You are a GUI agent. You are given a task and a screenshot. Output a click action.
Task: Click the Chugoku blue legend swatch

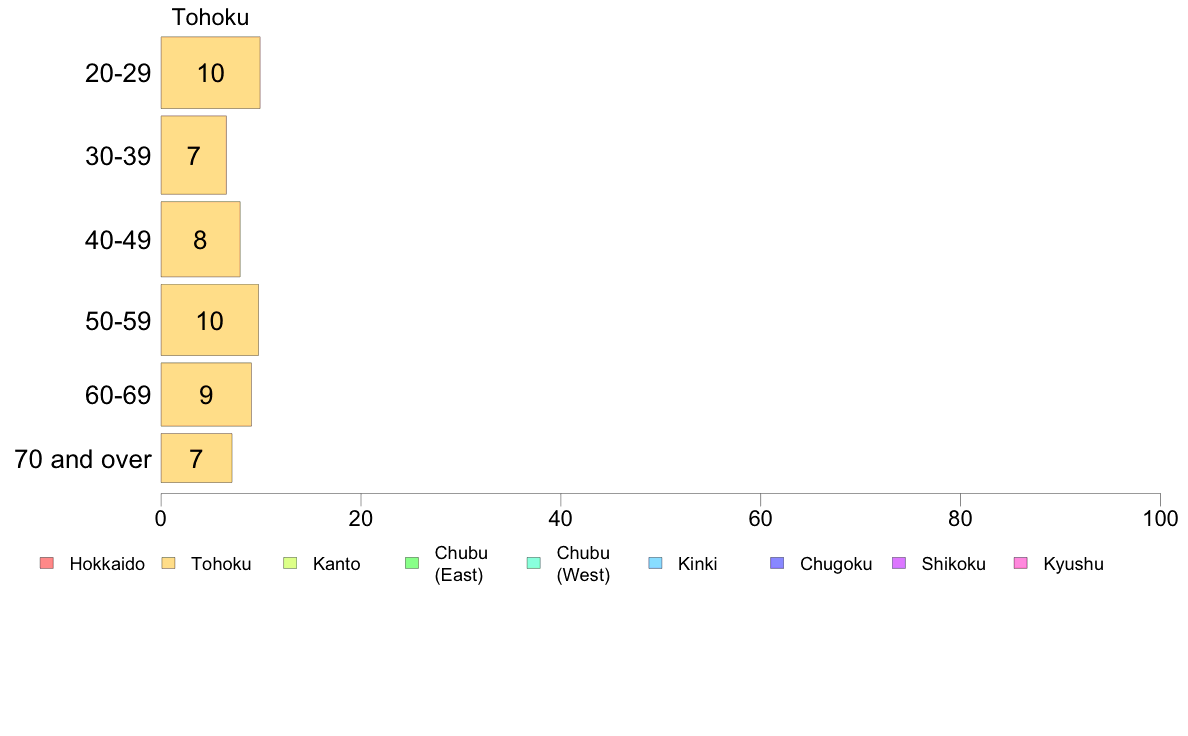point(777,563)
